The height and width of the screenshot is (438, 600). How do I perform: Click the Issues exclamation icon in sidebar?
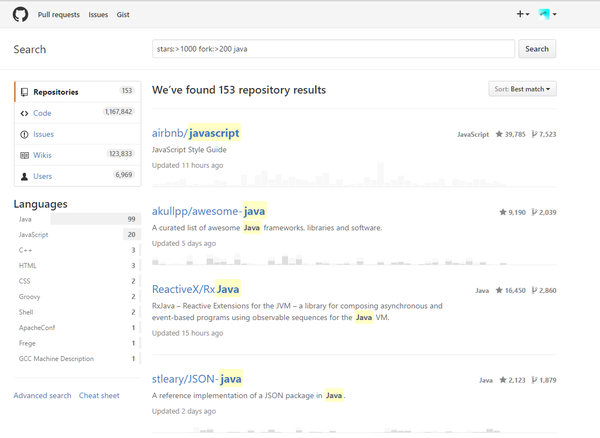point(24,134)
